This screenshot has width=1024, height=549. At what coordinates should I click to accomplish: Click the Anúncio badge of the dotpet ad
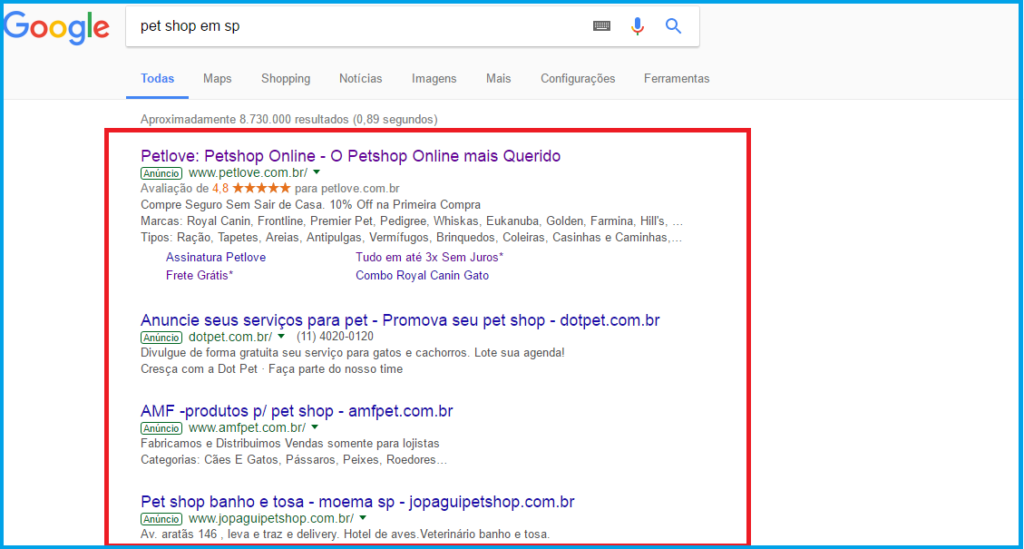coord(161,337)
